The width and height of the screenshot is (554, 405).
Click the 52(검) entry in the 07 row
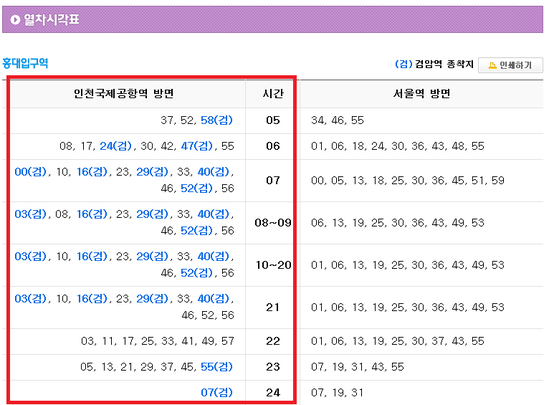click(x=197, y=188)
